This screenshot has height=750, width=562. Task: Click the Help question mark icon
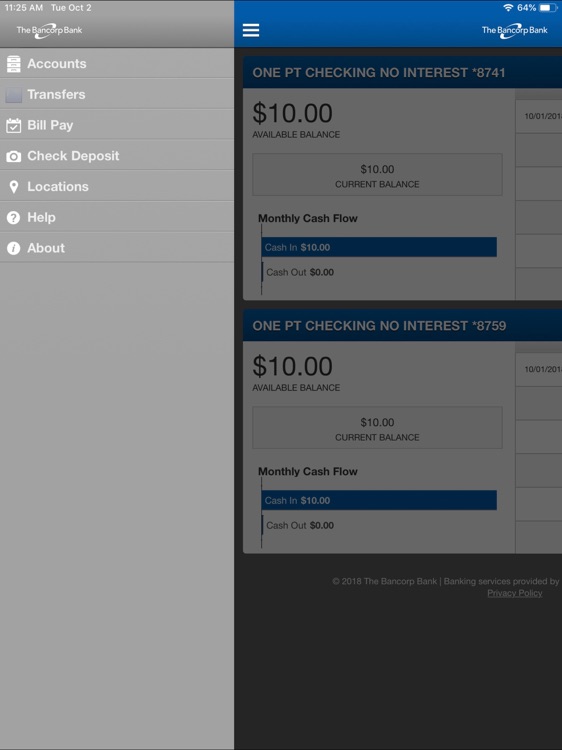pos(13,218)
